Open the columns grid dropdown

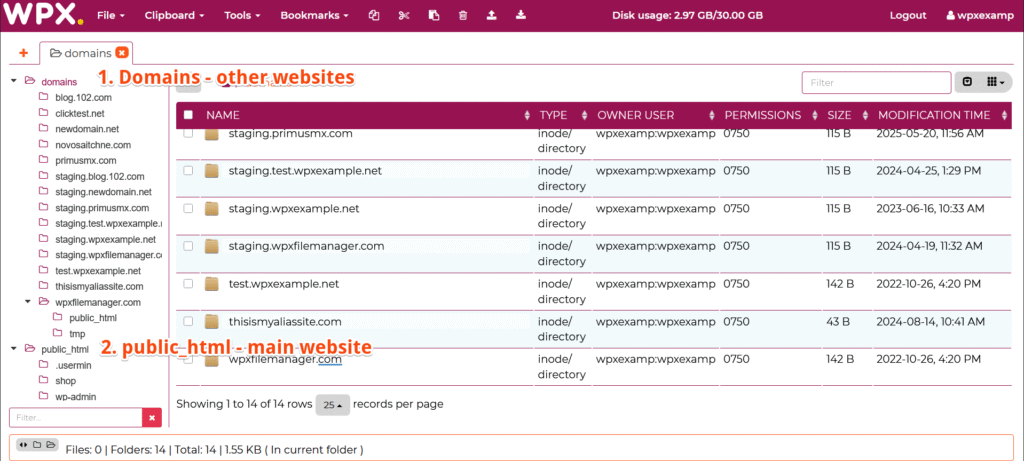995,82
